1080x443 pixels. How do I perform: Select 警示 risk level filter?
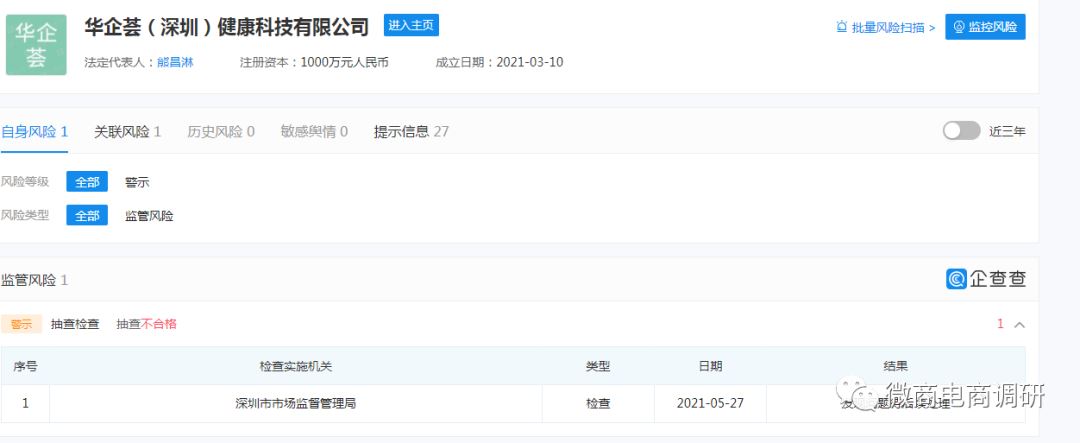[137, 183]
